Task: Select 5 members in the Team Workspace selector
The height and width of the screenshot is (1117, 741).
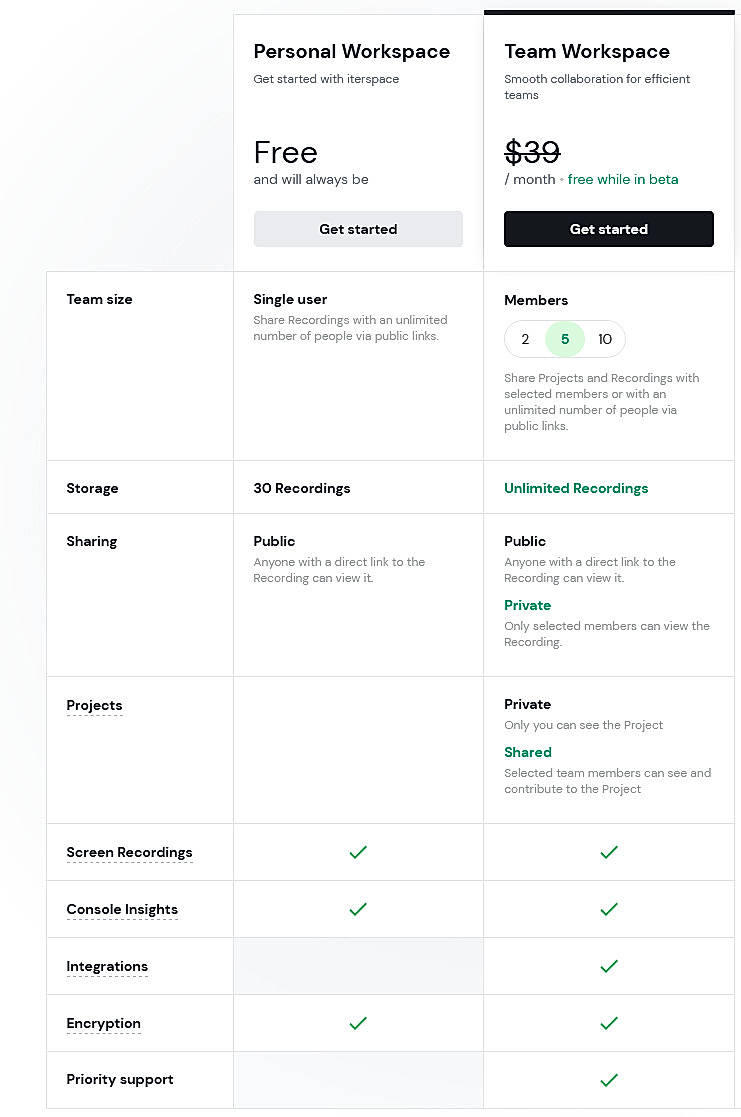Action: [565, 339]
